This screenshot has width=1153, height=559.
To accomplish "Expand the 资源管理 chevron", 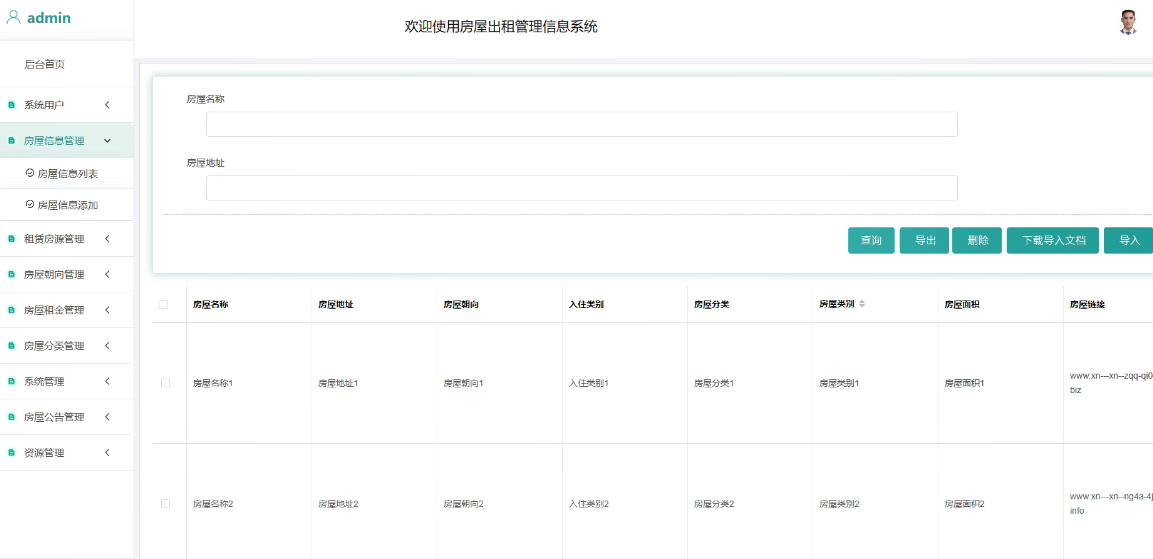I will tap(107, 453).
